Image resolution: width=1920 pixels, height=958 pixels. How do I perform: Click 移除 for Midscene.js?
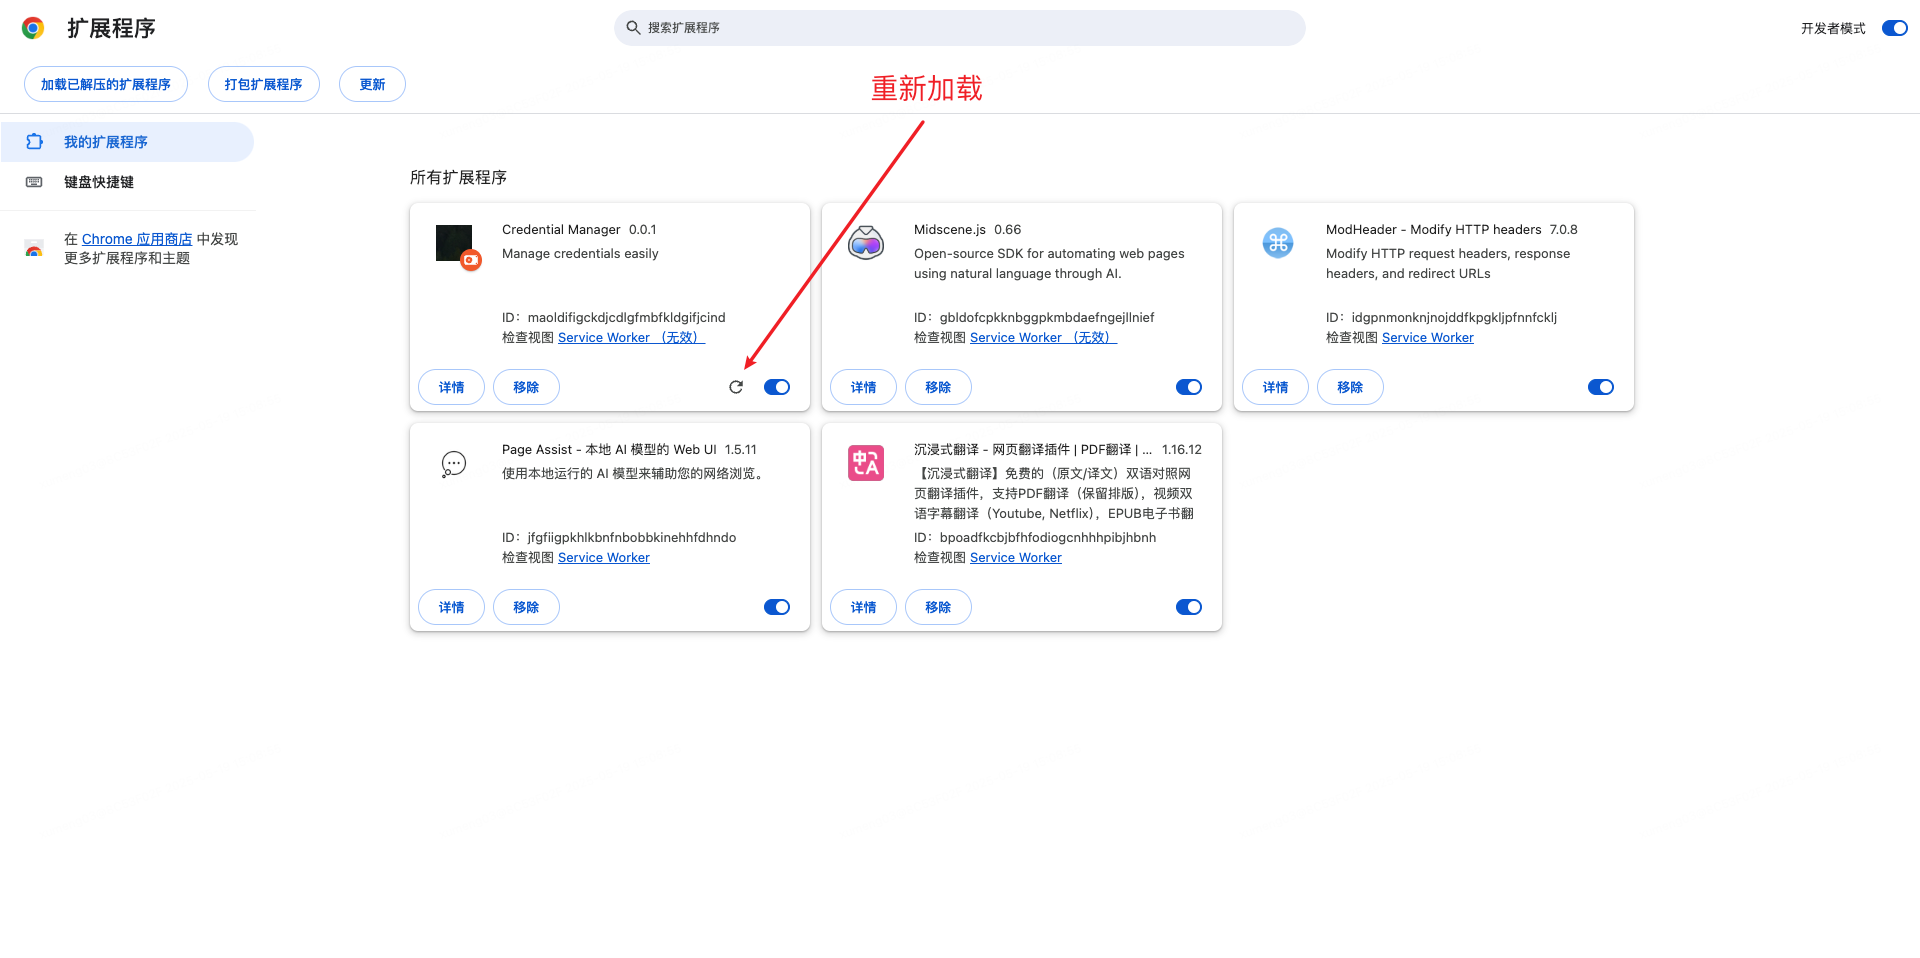tap(938, 387)
